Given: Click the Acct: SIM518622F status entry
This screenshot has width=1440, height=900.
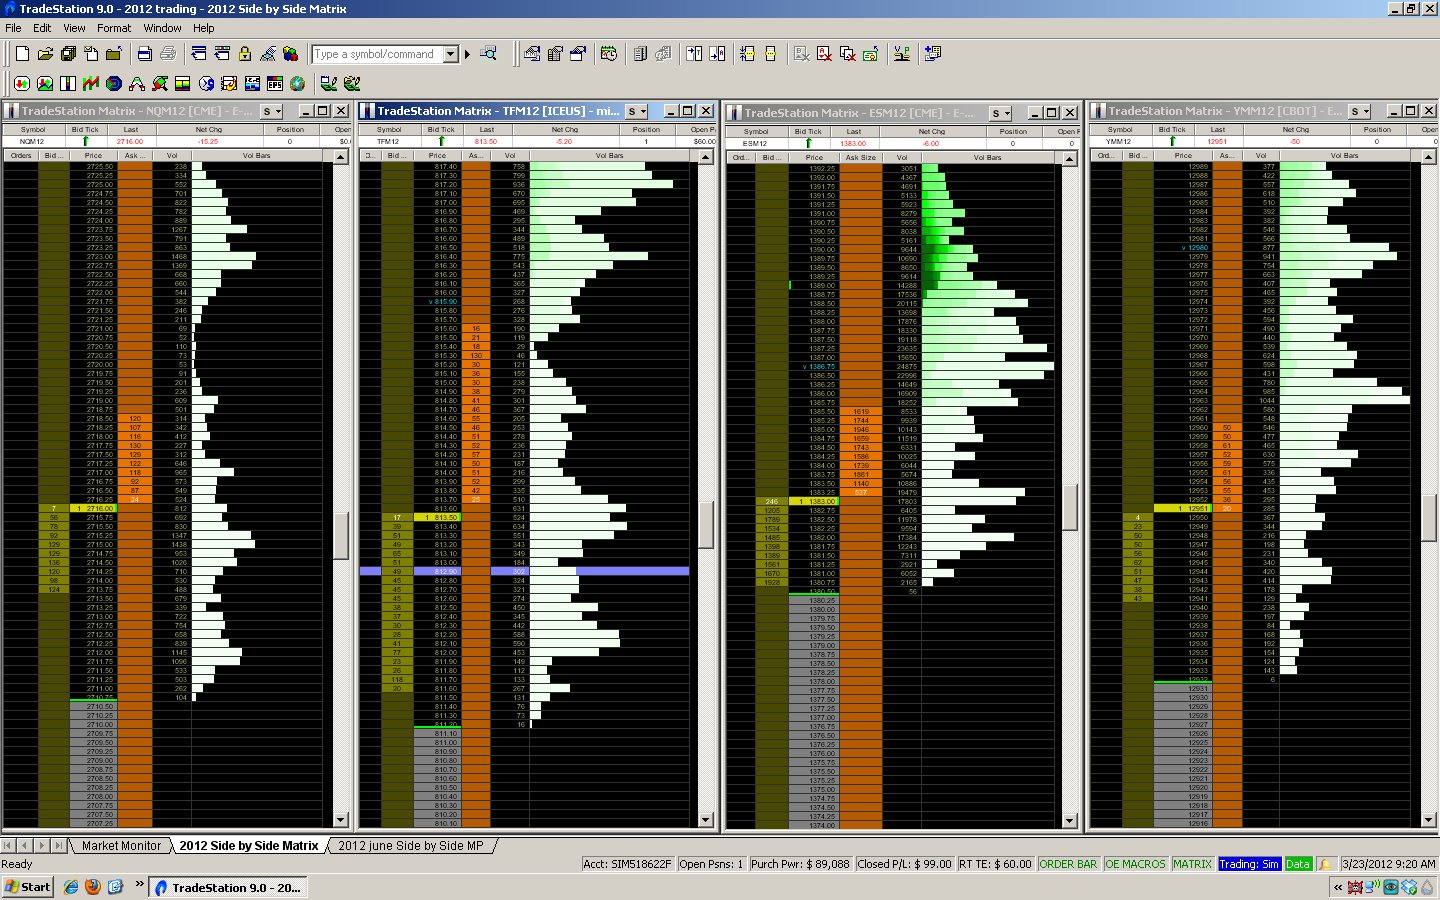Looking at the screenshot, I should coord(627,864).
